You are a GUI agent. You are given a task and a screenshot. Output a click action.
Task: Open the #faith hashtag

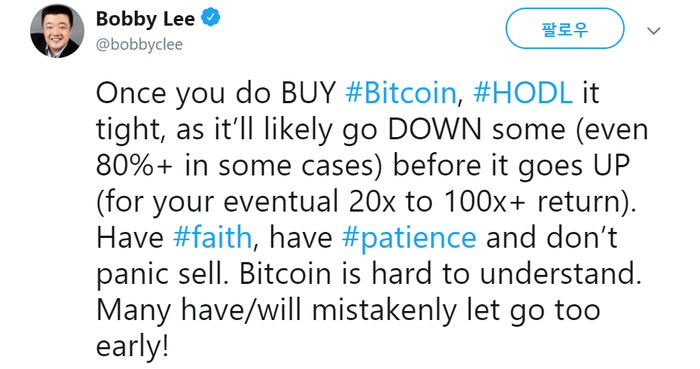point(212,237)
